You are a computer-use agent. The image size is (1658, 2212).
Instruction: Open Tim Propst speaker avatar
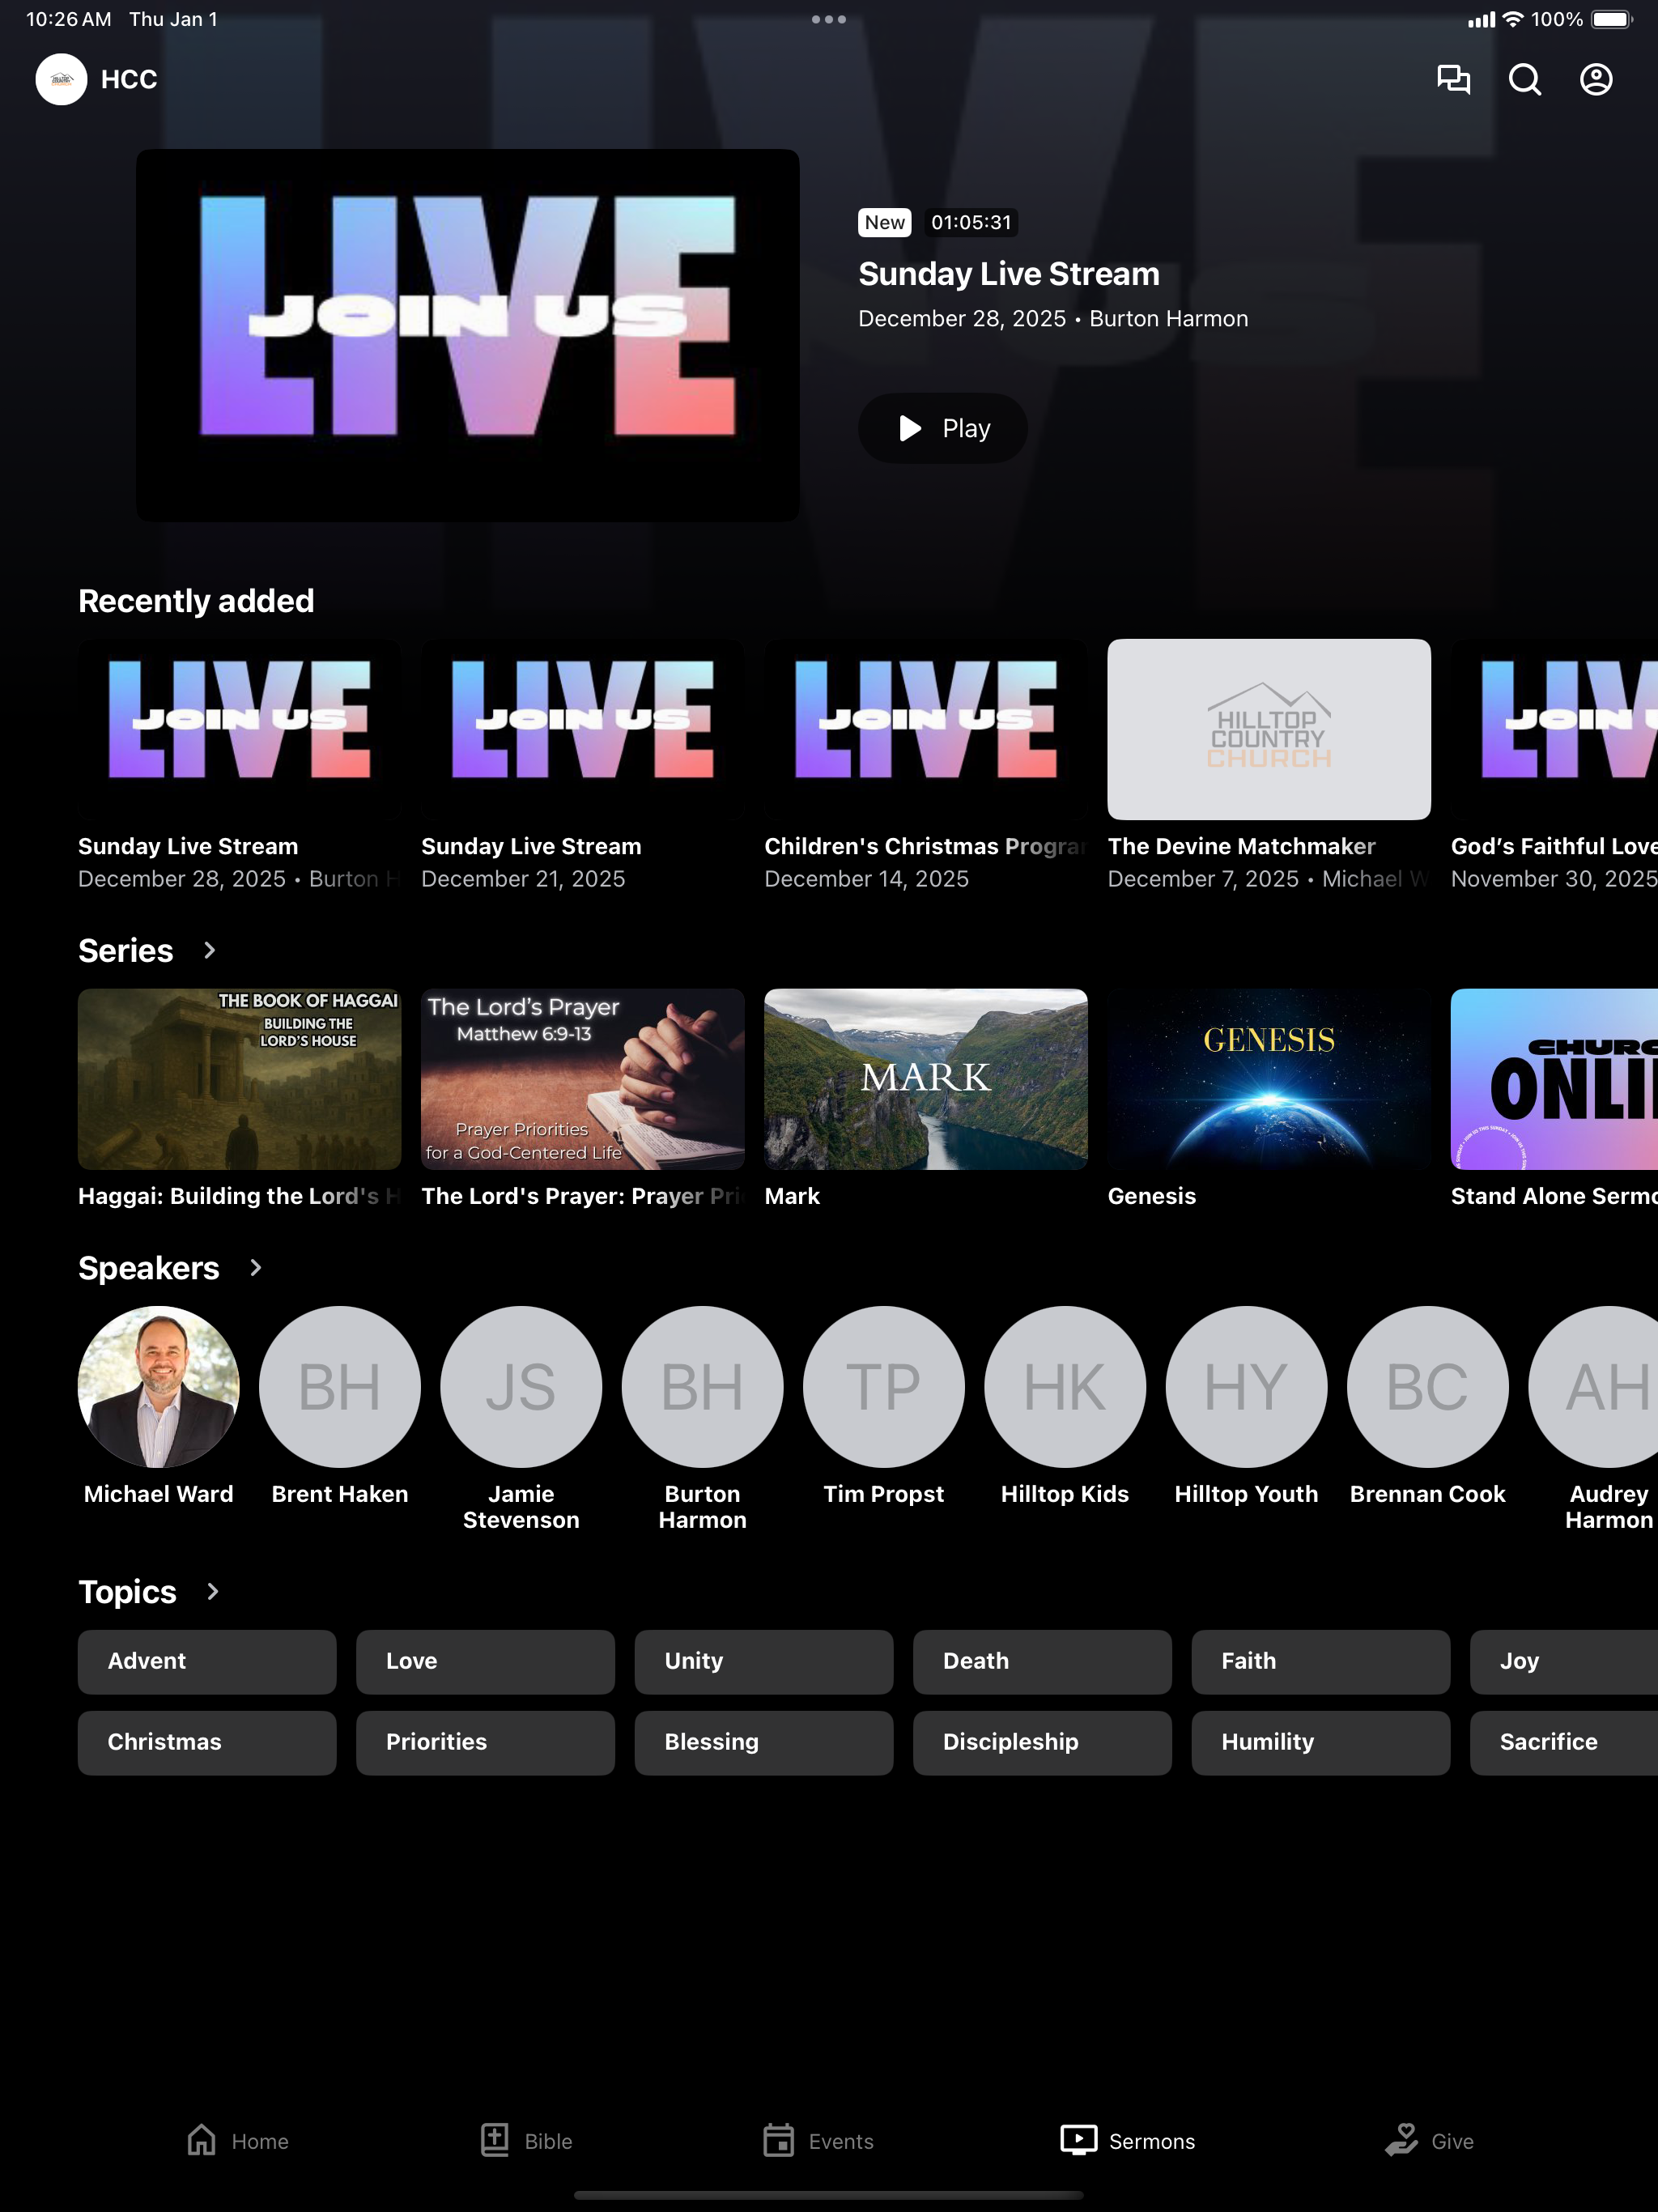pyautogui.click(x=884, y=1386)
